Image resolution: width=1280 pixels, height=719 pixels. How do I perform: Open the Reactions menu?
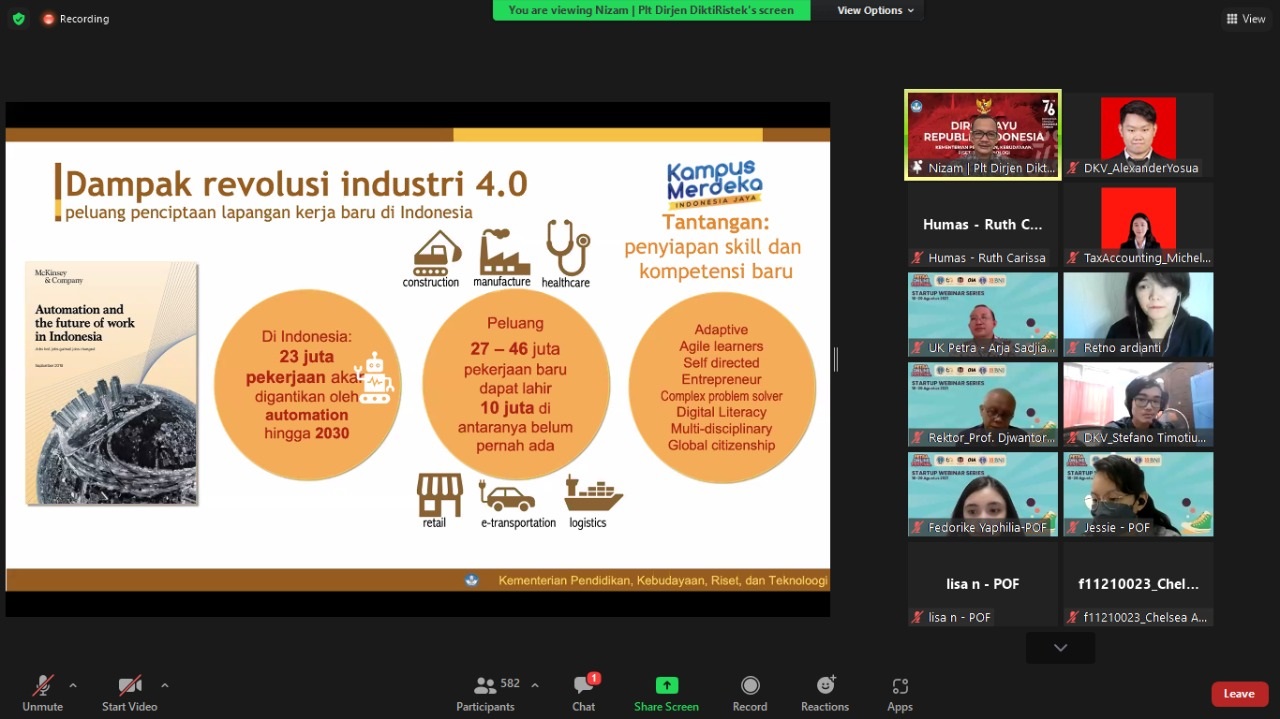point(825,693)
